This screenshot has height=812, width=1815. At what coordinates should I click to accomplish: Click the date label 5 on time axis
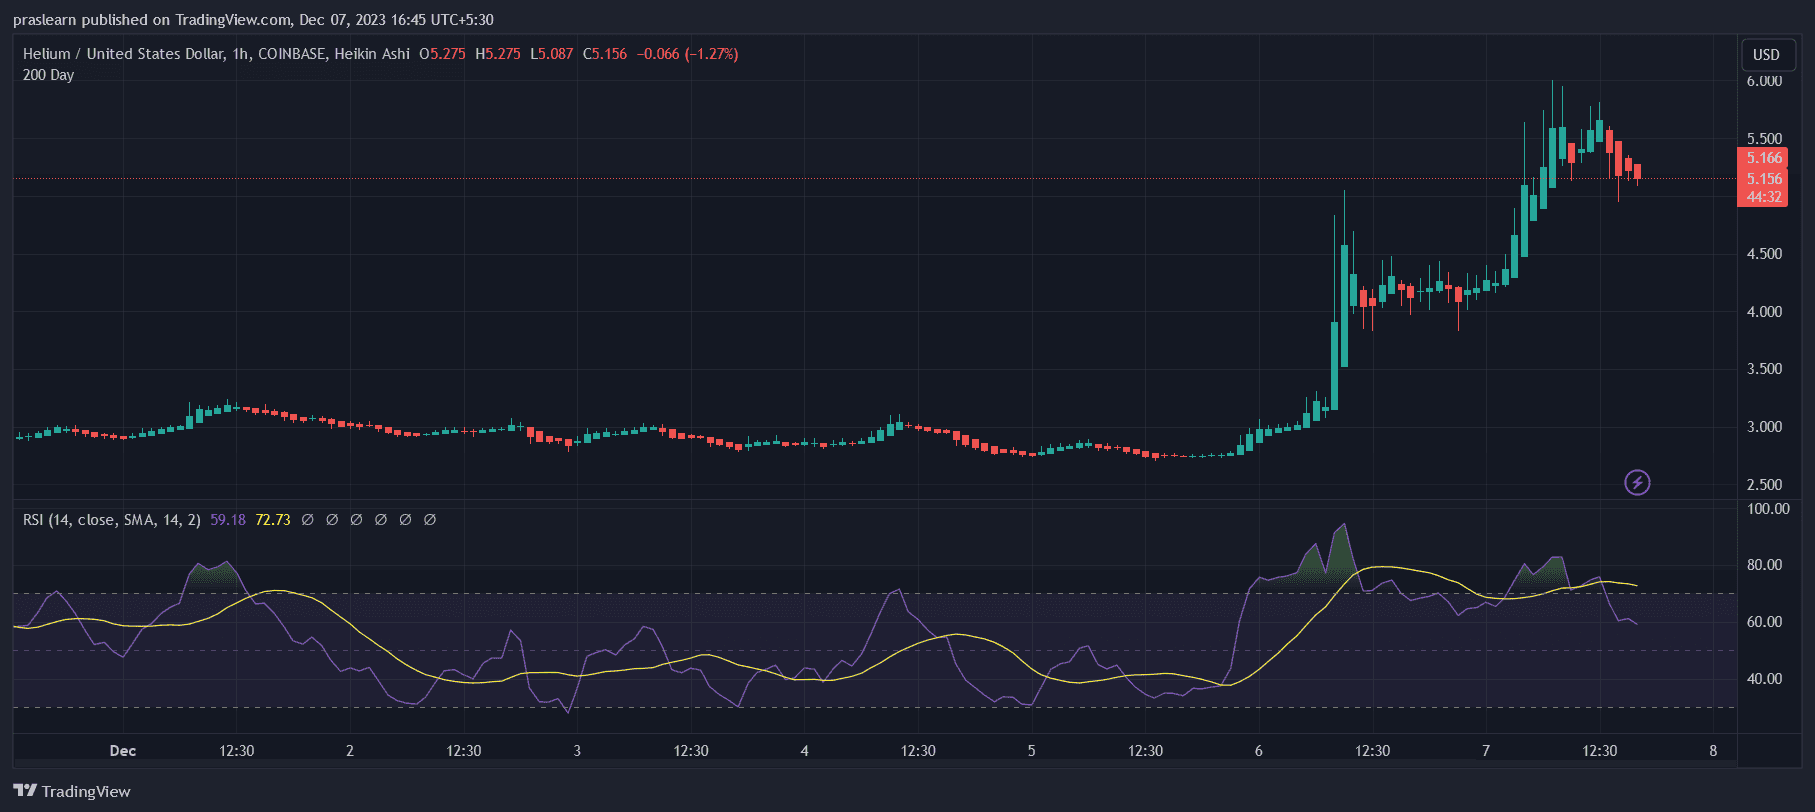coord(1031,751)
